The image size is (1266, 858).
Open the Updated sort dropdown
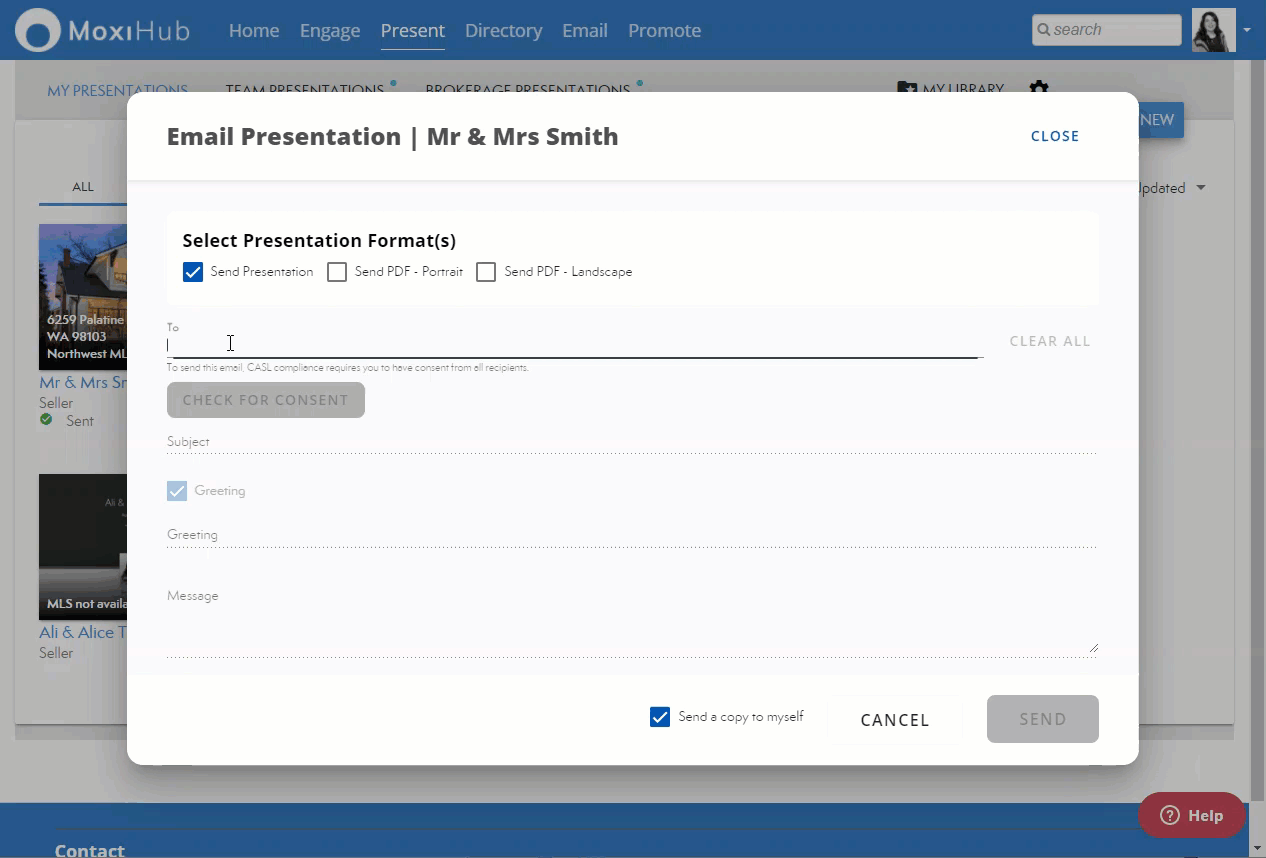tap(1171, 188)
